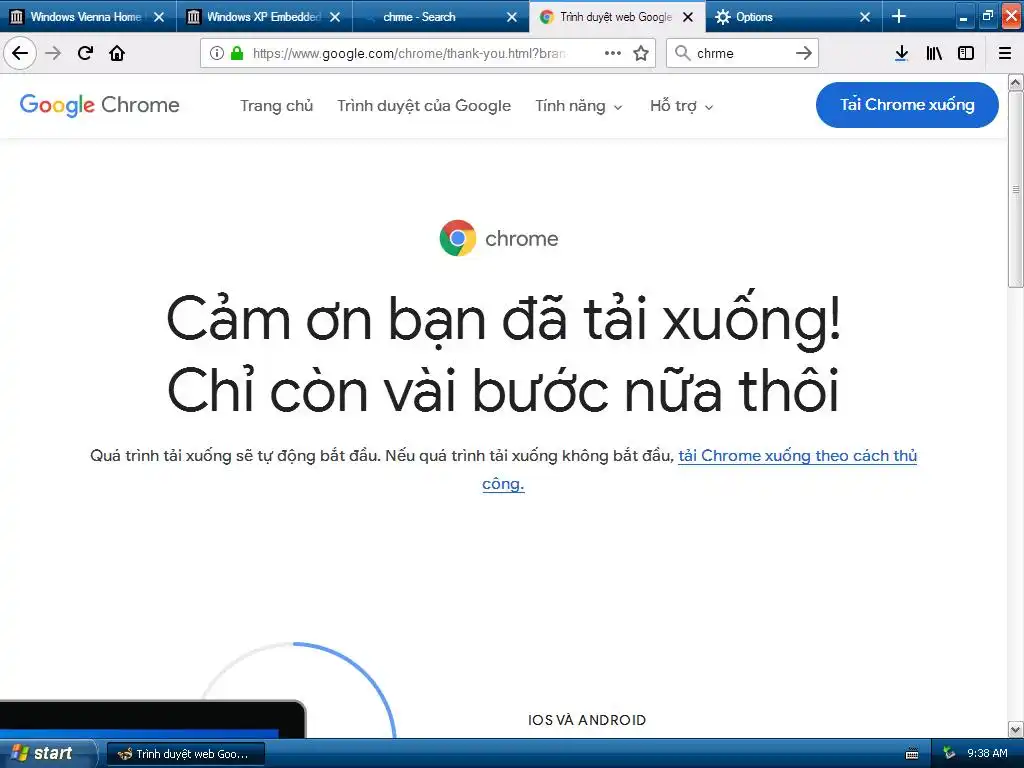Select the Trình duyệt web Goo taskbar item
The height and width of the screenshot is (768, 1024).
click(x=185, y=754)
